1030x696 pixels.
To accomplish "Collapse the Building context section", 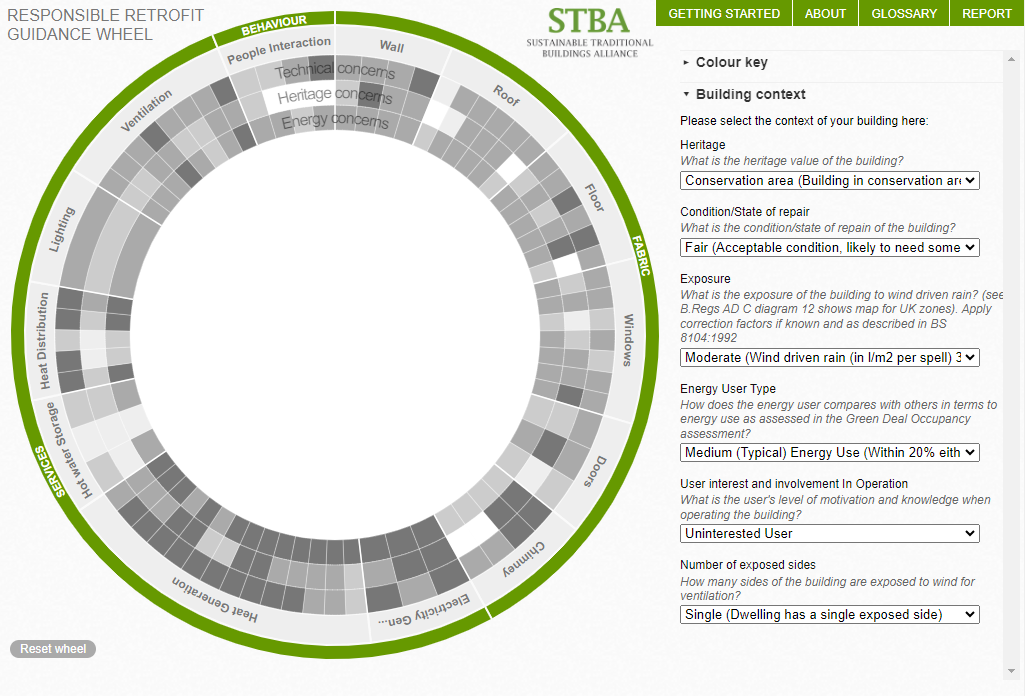I will (x=750, y=94).
